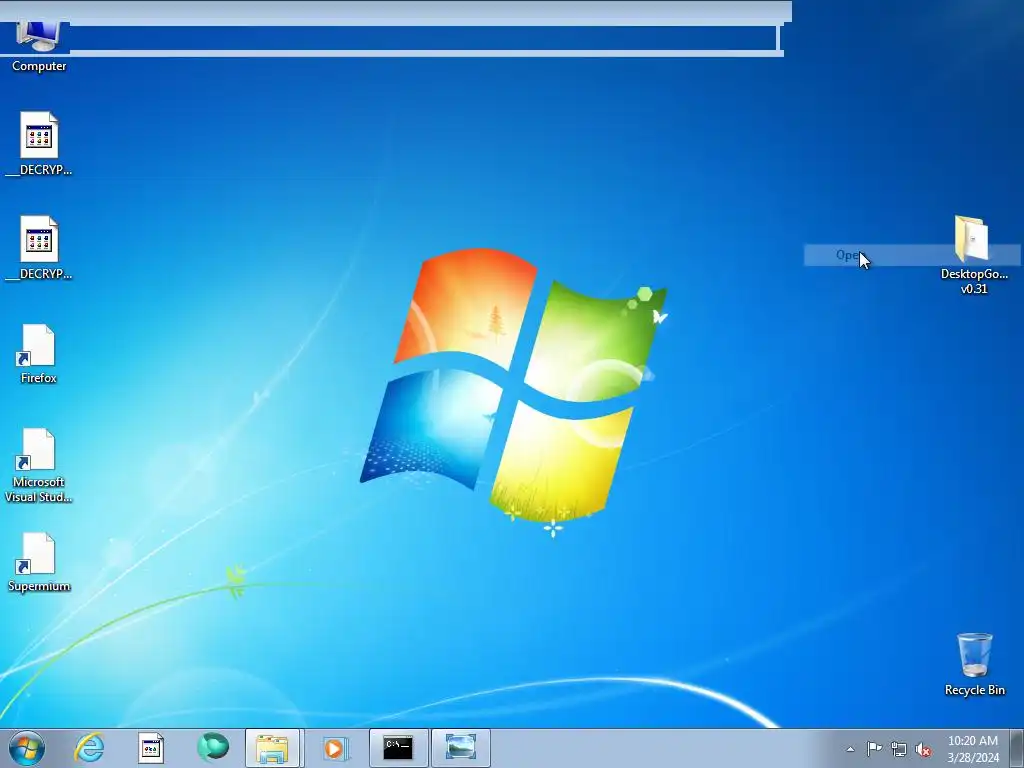Select the Recycle Bin icon
The height and width of the screenshot is (768, 1024).
pos(974,664)
